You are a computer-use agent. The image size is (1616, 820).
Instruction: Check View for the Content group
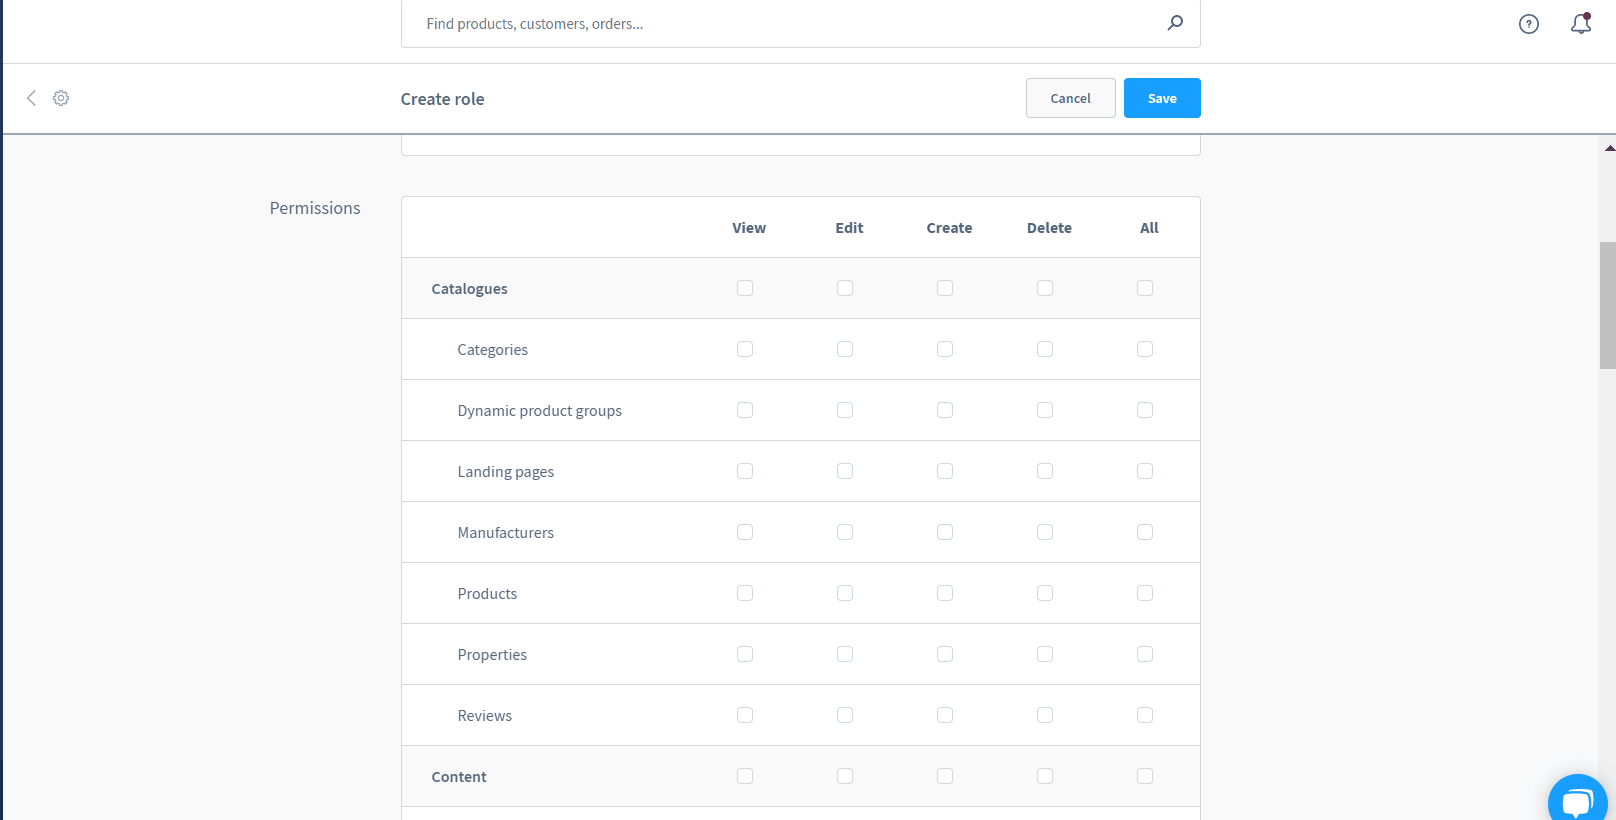(745, 776)
